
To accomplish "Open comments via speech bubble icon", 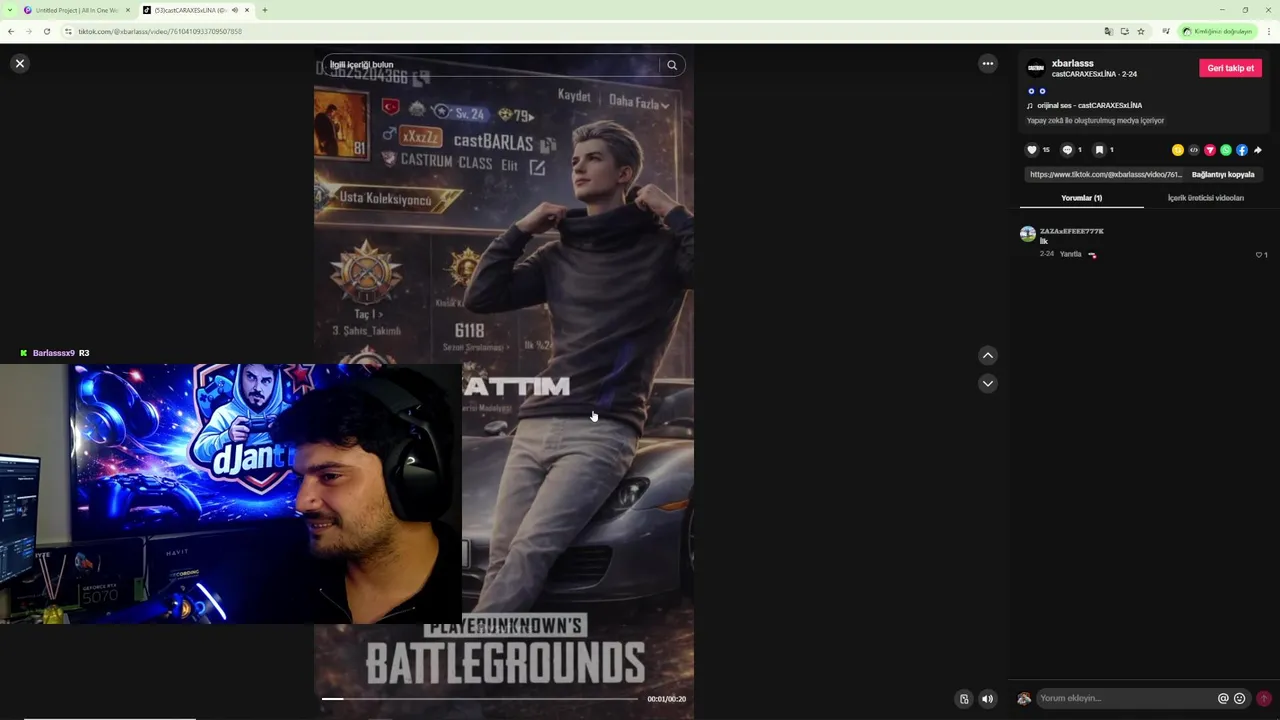I will [x=1067, y=150].
